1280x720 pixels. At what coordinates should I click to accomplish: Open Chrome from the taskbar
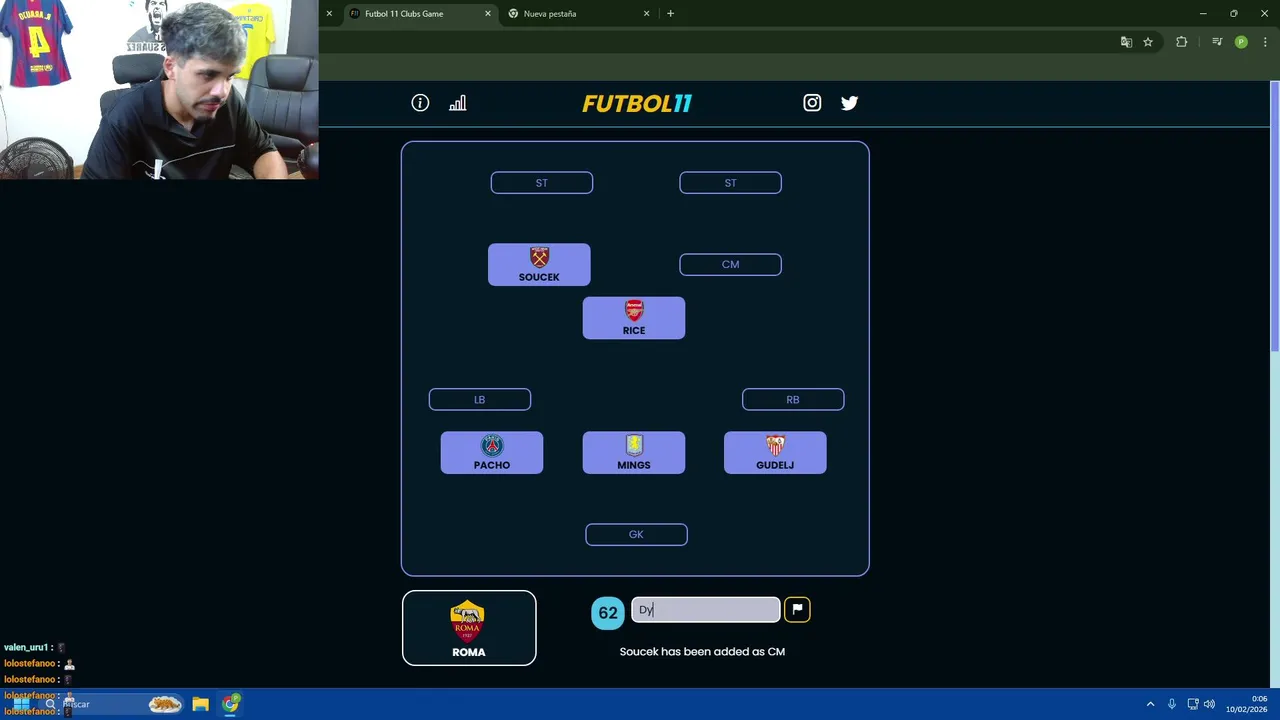[x=231, y=704]
